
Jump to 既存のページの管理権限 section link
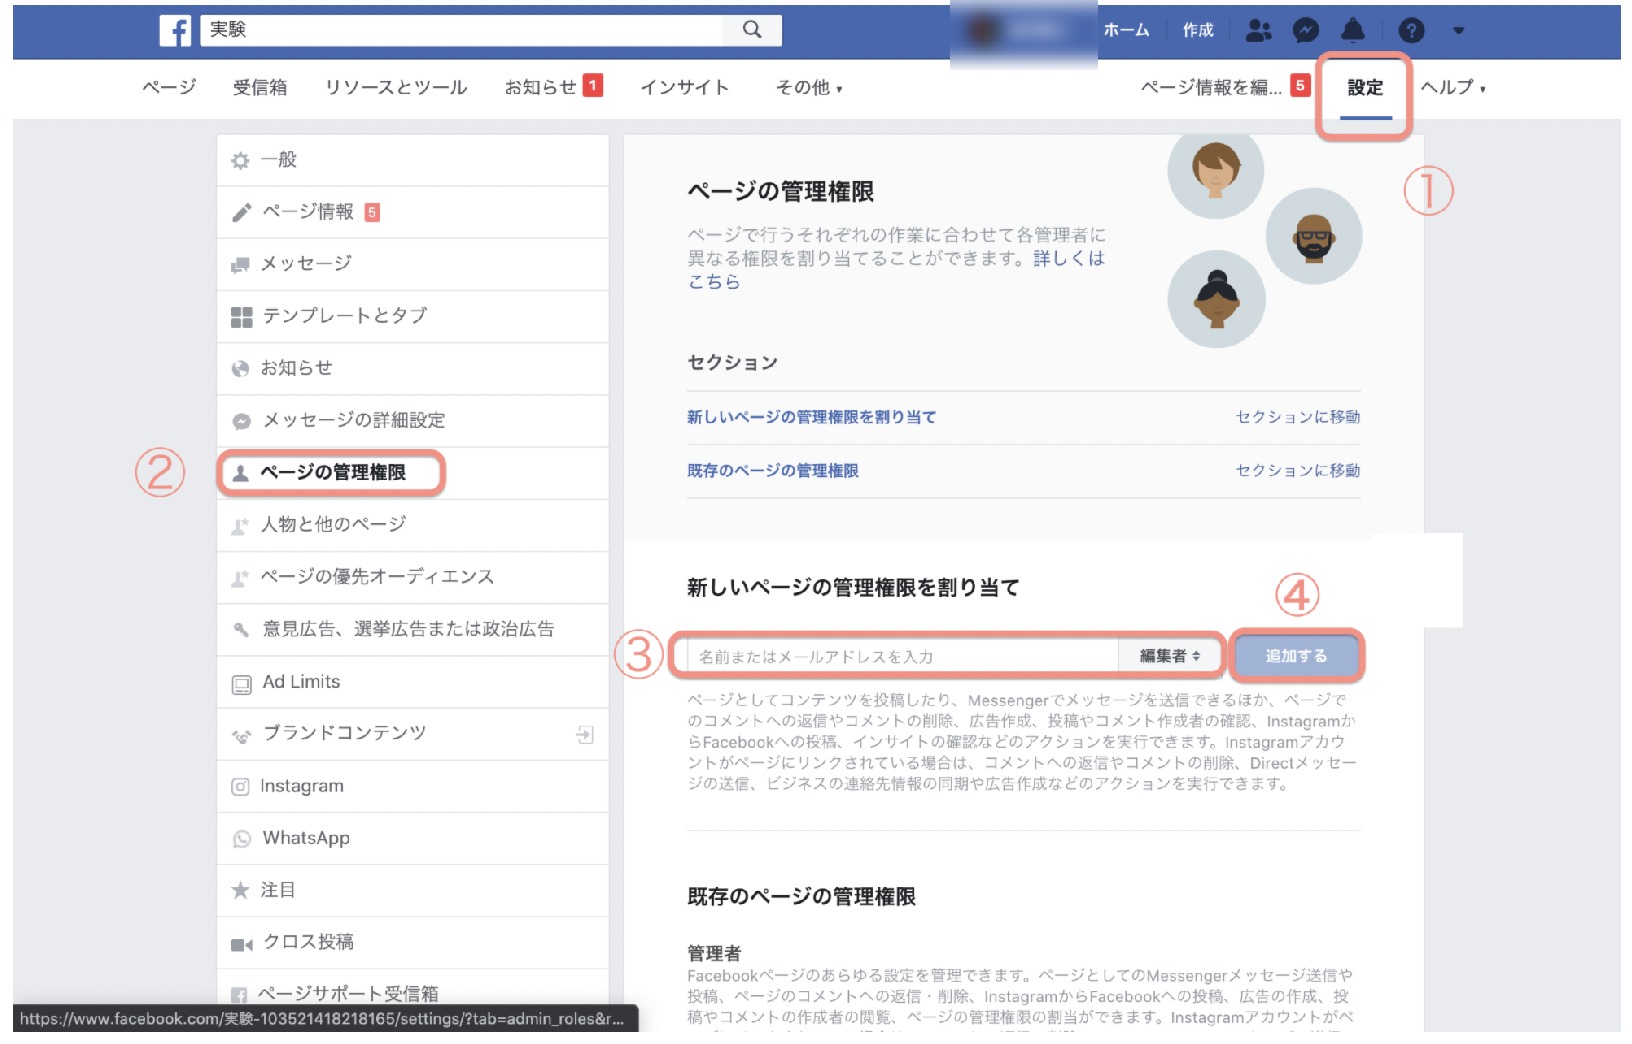772,471
